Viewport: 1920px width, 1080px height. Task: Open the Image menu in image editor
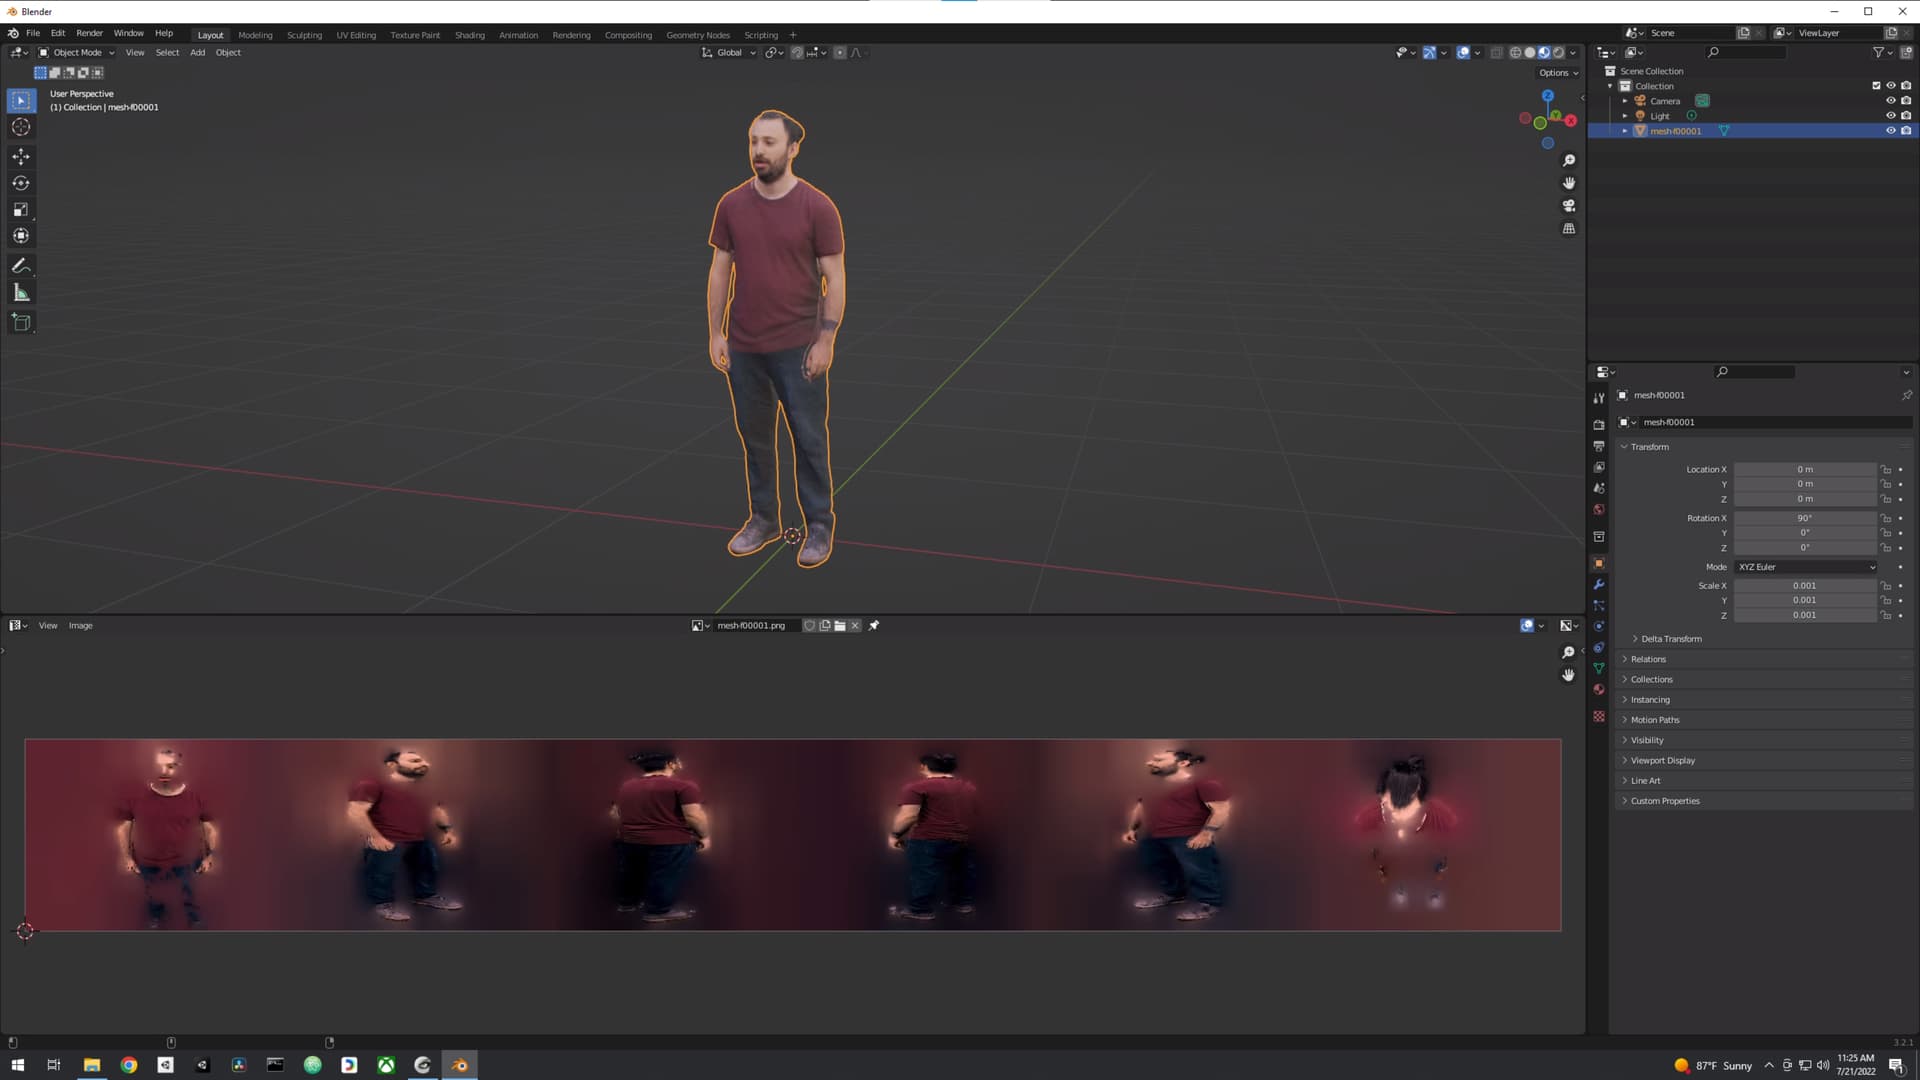coord(80,626)
